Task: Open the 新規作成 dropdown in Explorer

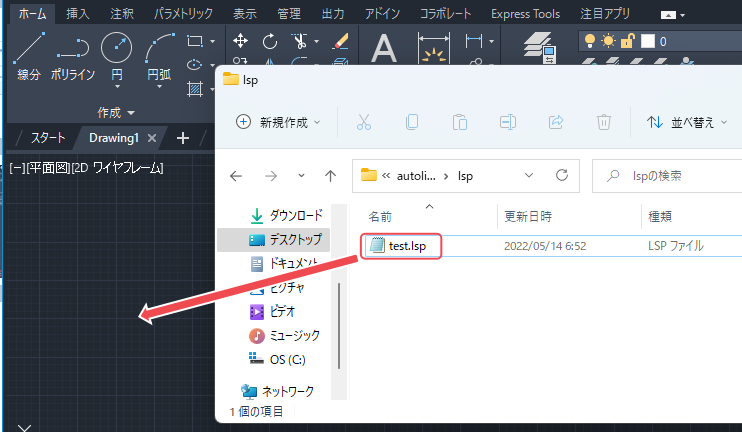Action: click(x=278, y=122)
